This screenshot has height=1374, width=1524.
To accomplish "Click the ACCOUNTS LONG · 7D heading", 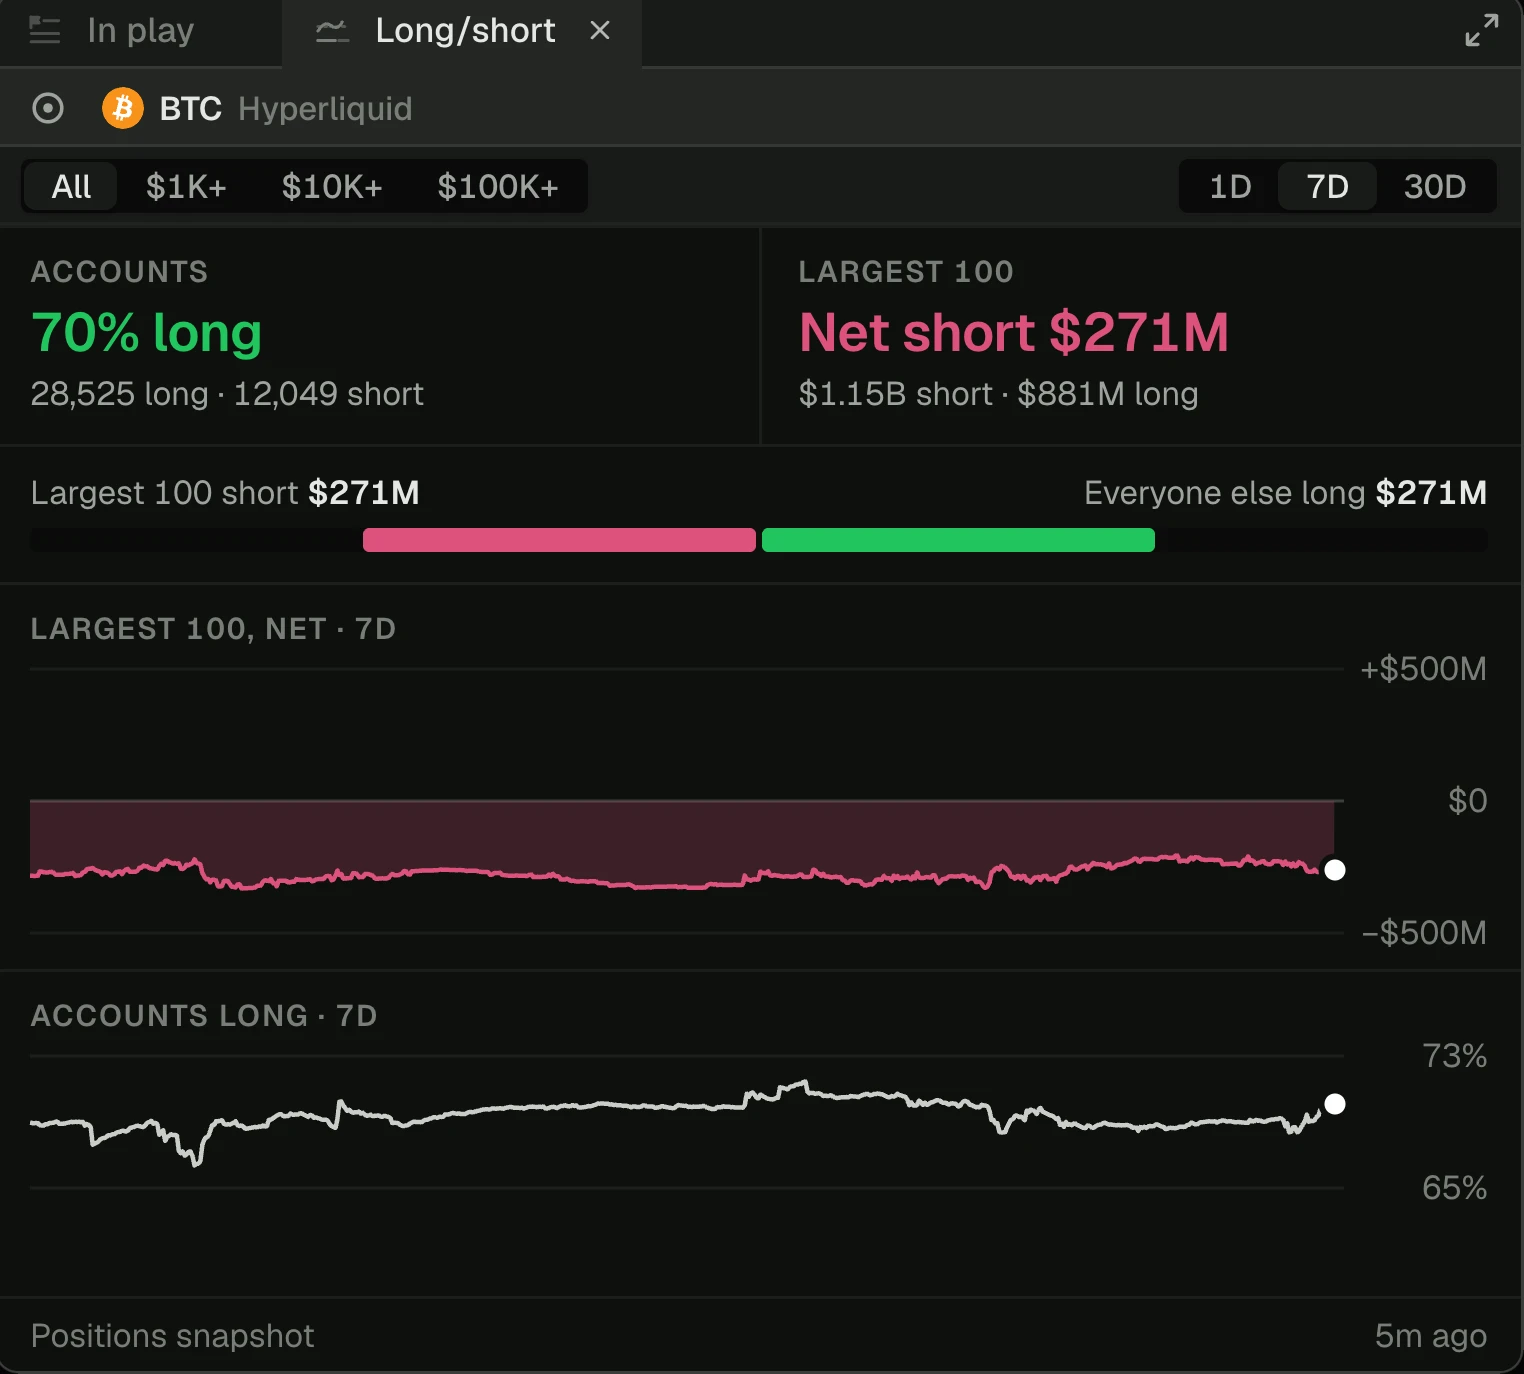I will (x=204, y=1016).
